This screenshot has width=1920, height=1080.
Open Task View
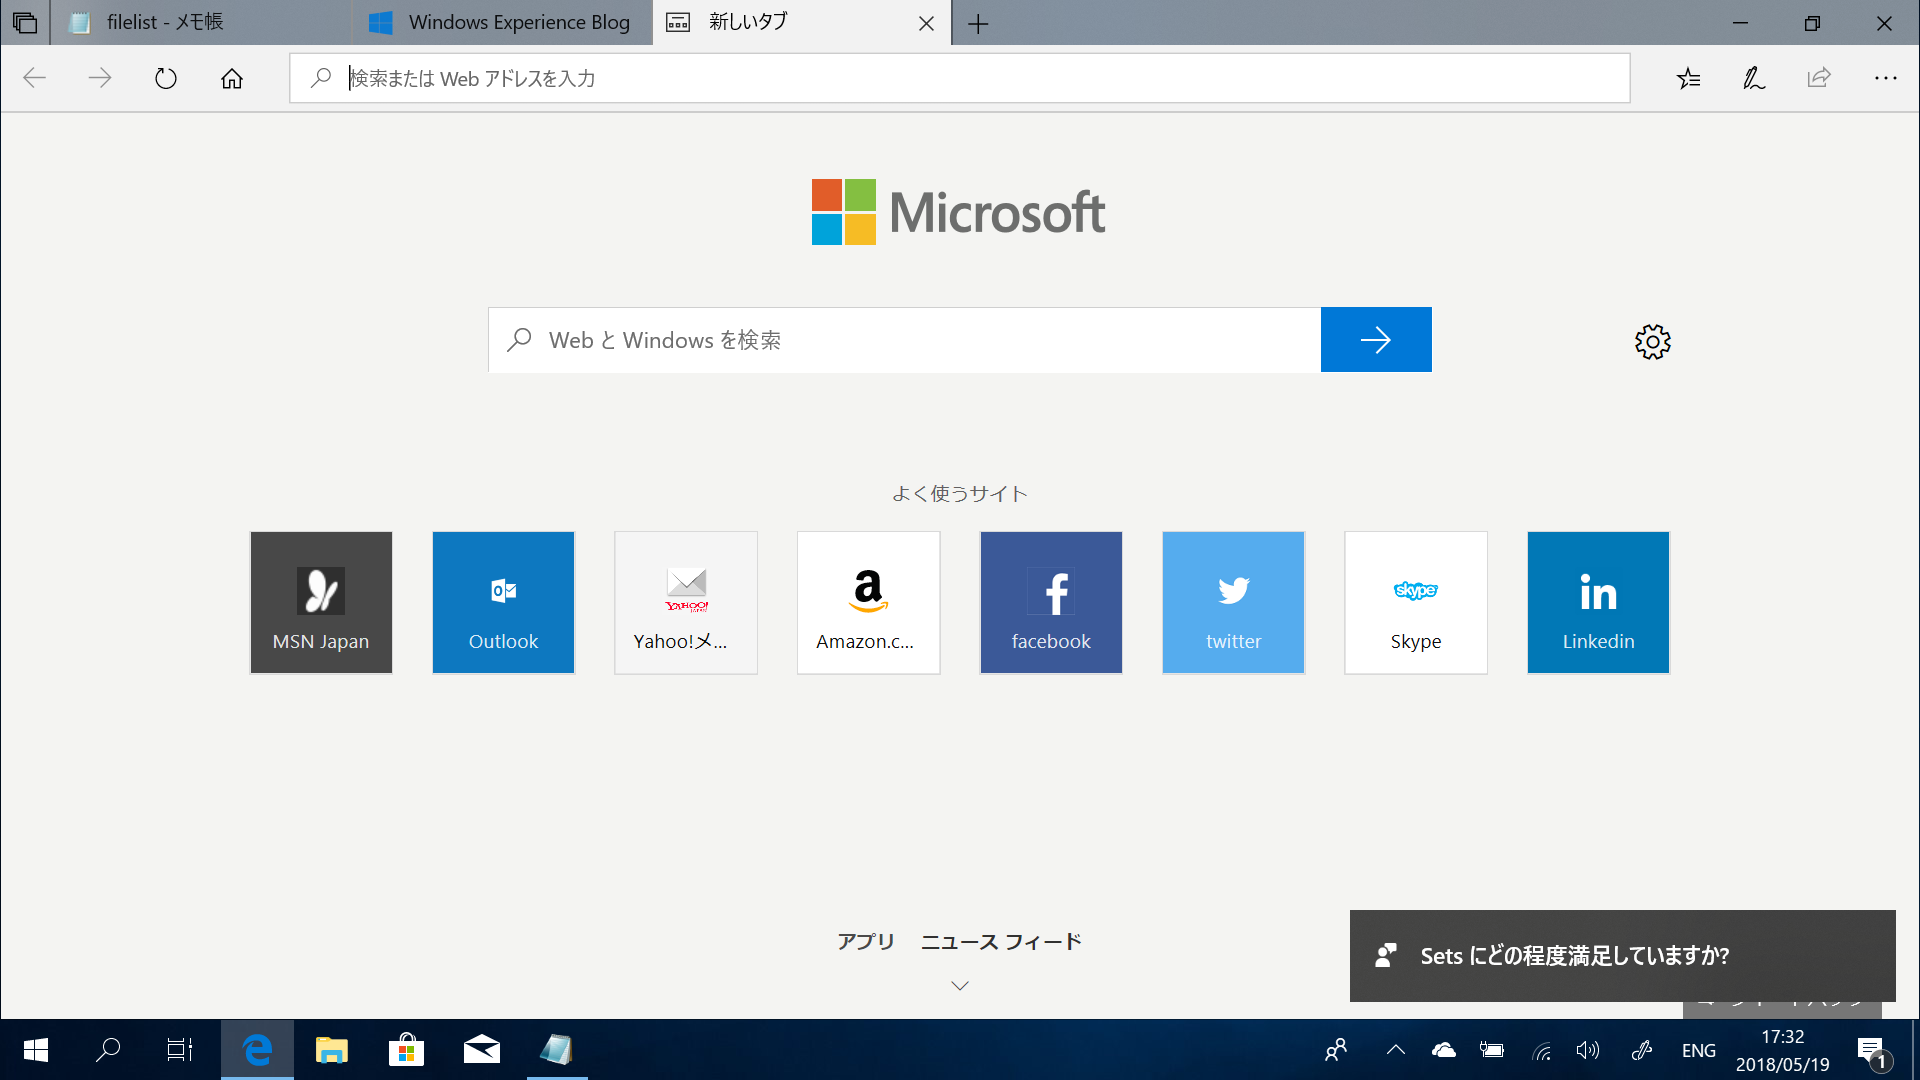(180, 1050)
